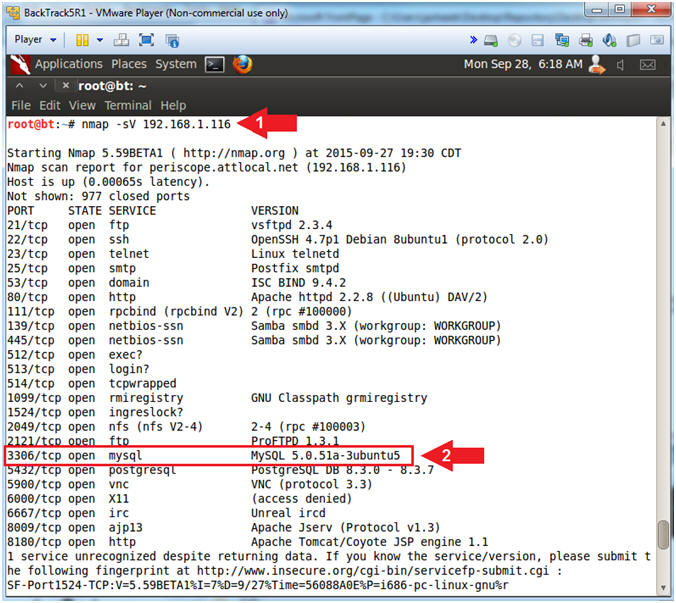
Task: Click the pause virtual machine icon
Action: pos(82,40)
